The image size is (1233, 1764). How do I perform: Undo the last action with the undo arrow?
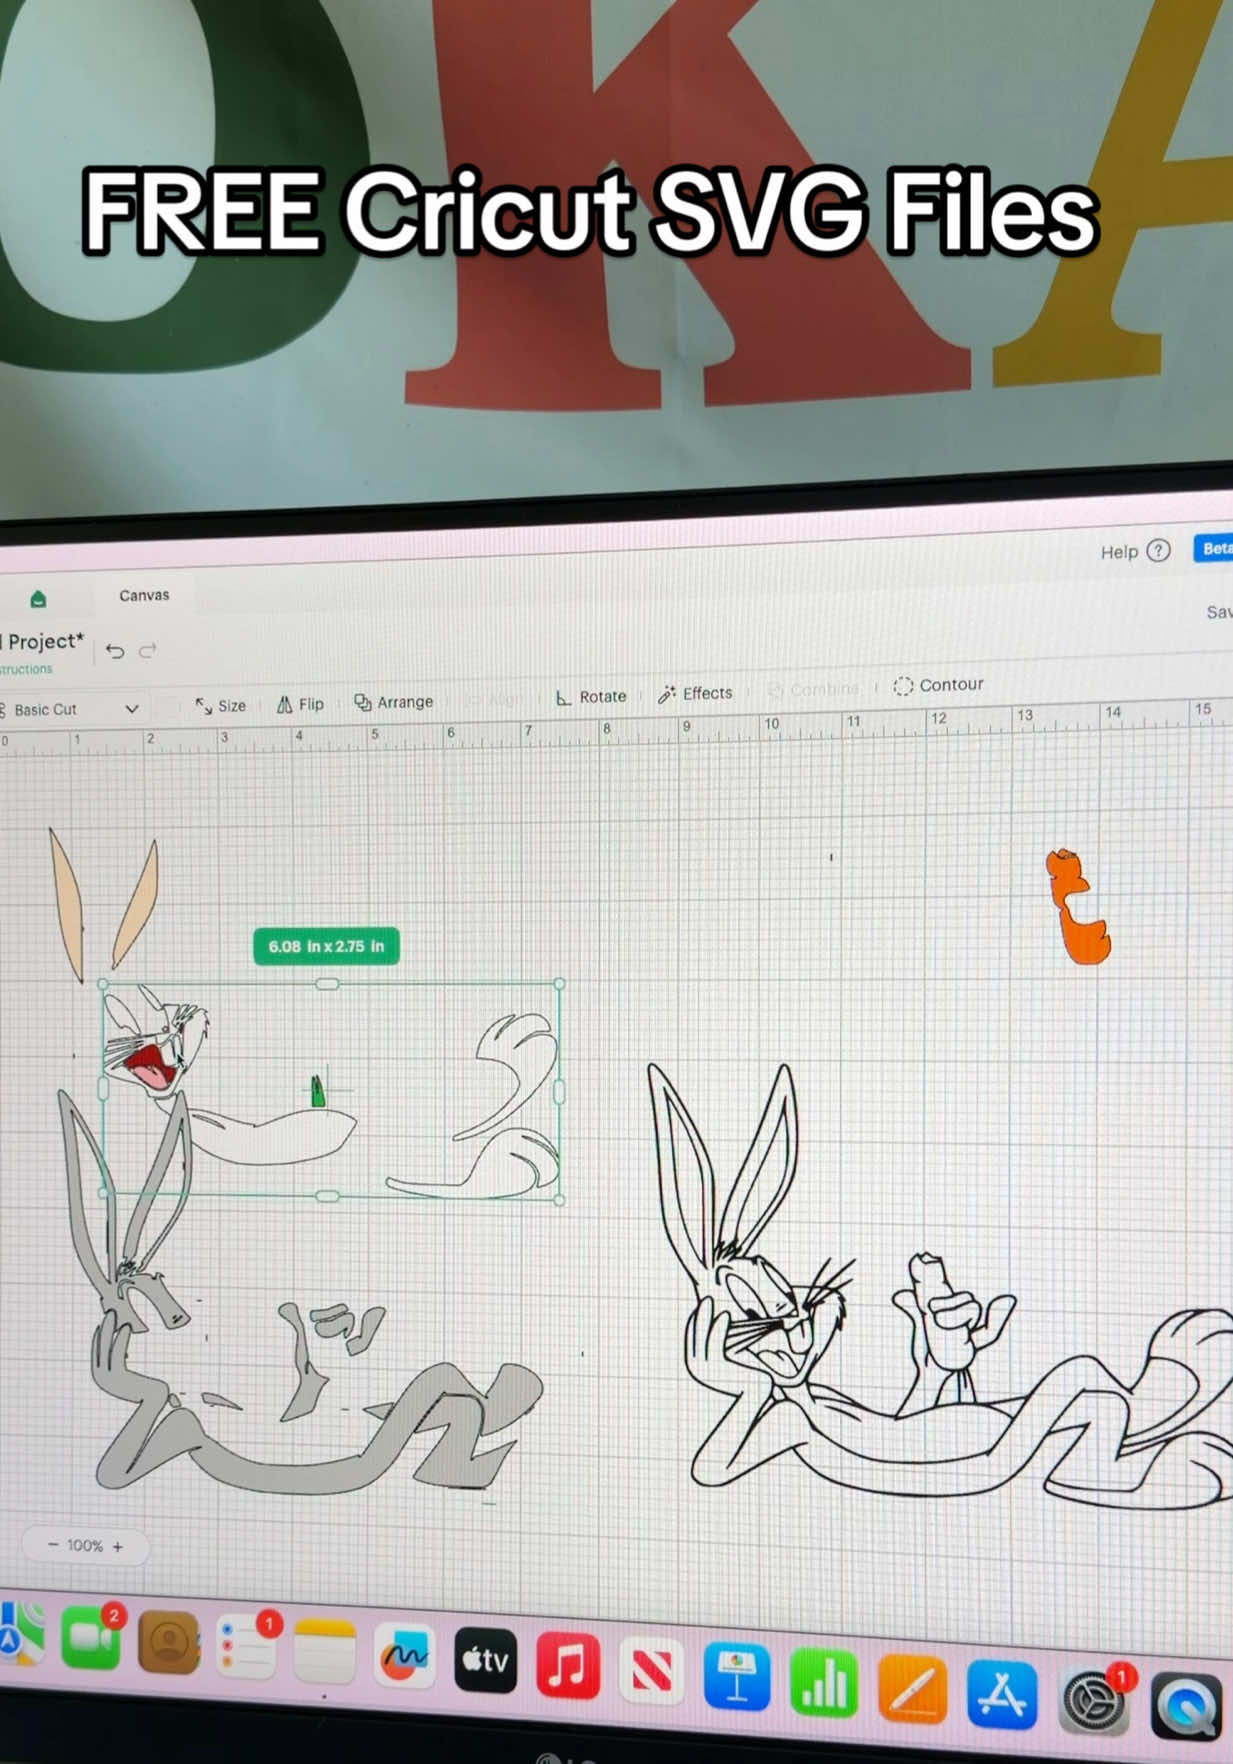tap(115, 651)
